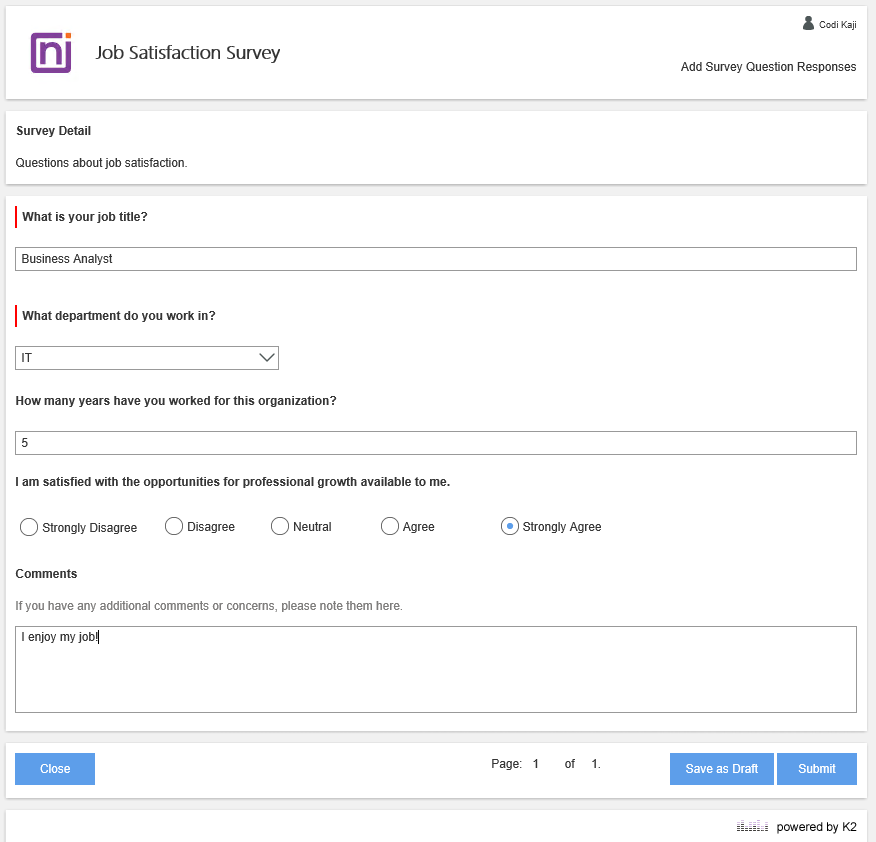Deselect the Strongly Agree option
The height and width of the screenshot is (842, 876).
coord(510,525)
